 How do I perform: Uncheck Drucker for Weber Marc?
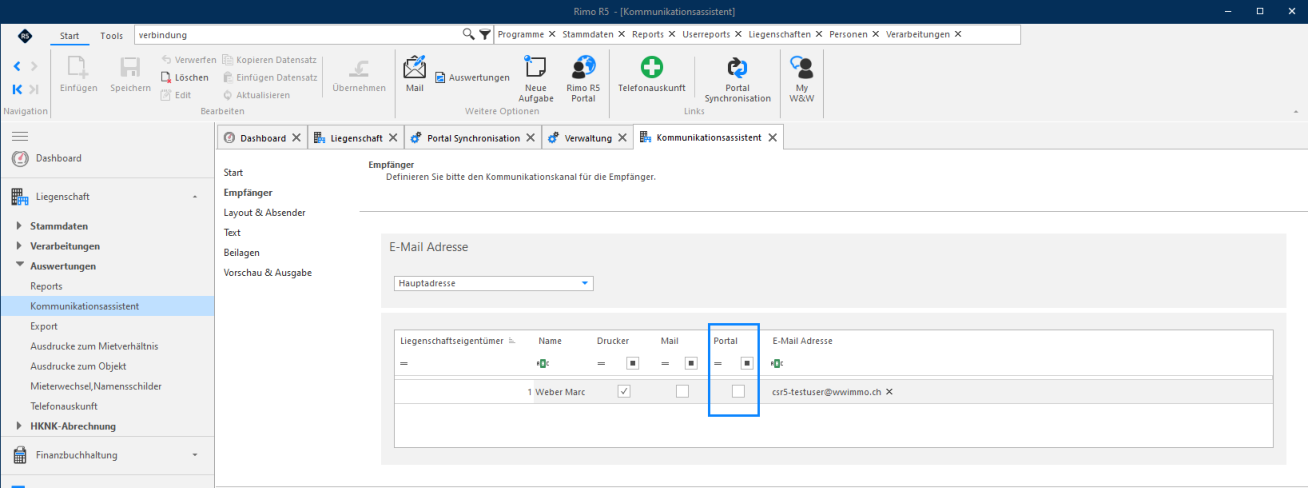click(x=625, y=392)
